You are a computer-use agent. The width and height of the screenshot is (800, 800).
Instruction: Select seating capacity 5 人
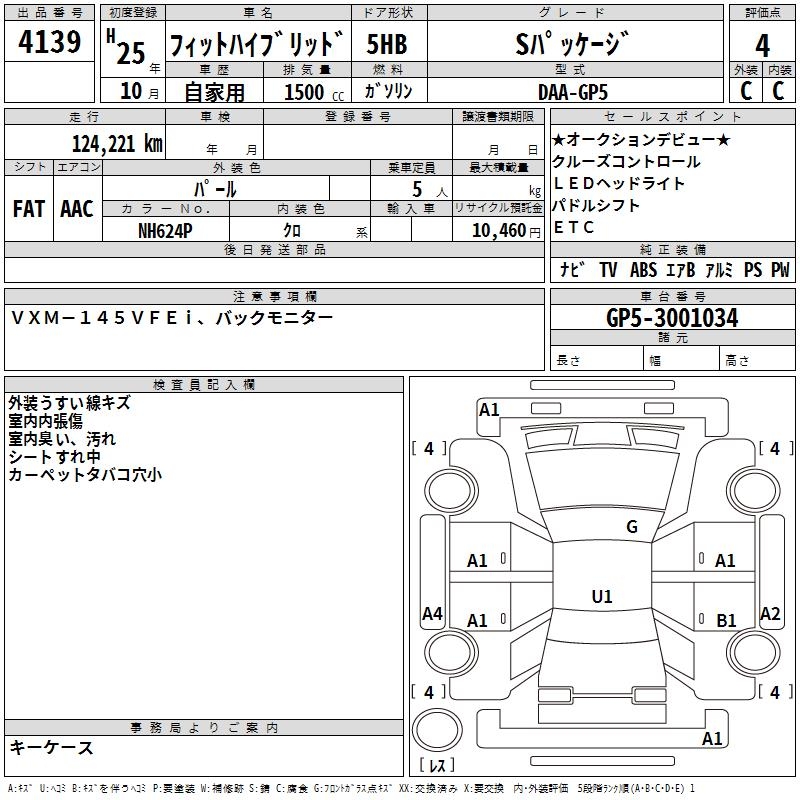tap(430, 189)
